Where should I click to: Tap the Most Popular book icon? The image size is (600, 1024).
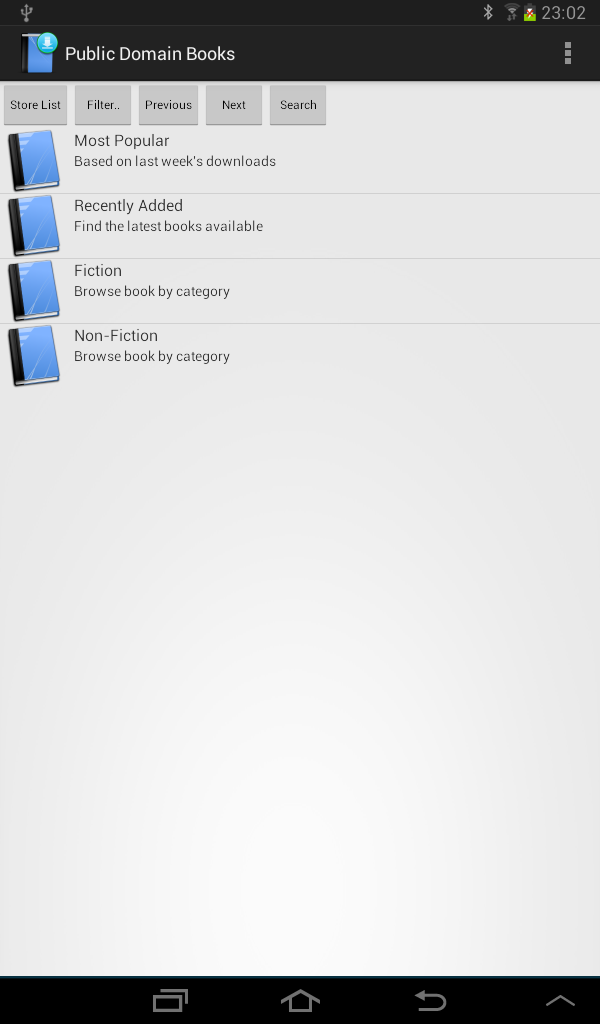34,161
